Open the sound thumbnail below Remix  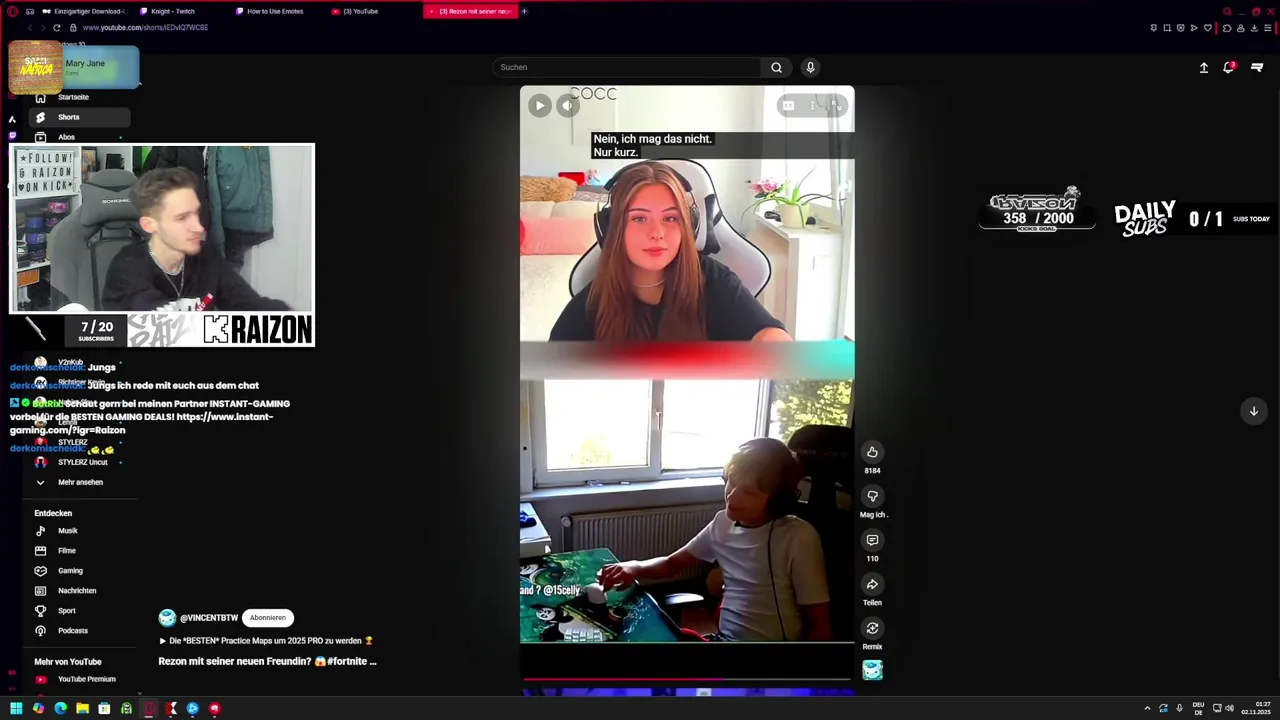click(872, 670)
